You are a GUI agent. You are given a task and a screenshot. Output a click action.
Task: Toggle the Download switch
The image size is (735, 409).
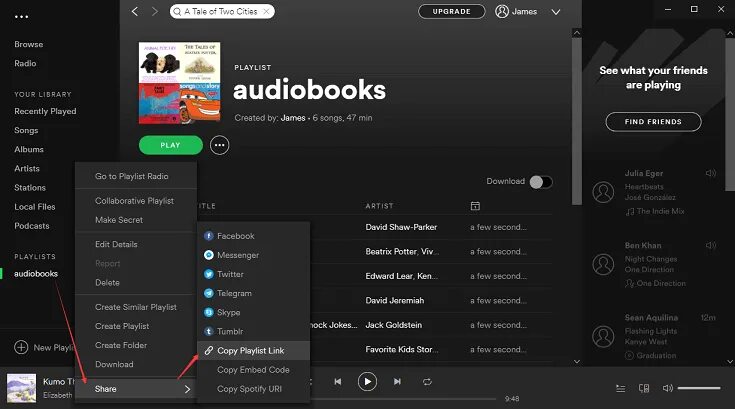point(541,182)
